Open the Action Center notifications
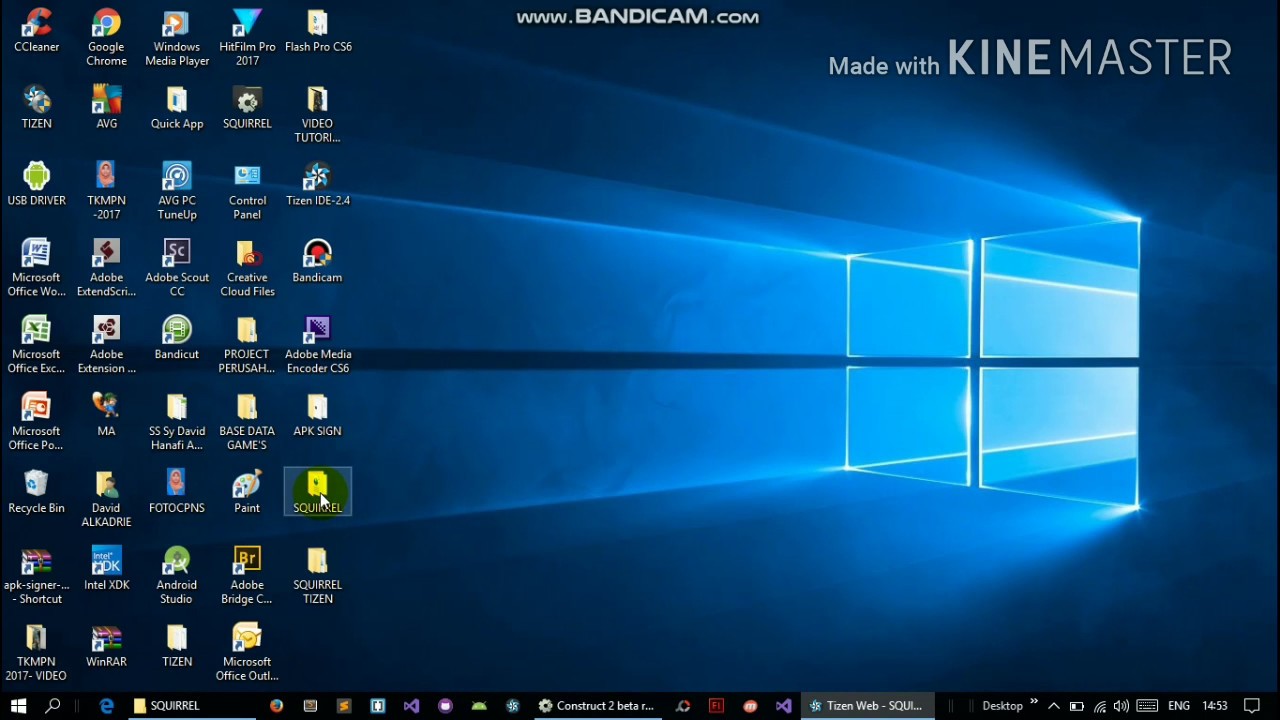 pos(1252,706)
